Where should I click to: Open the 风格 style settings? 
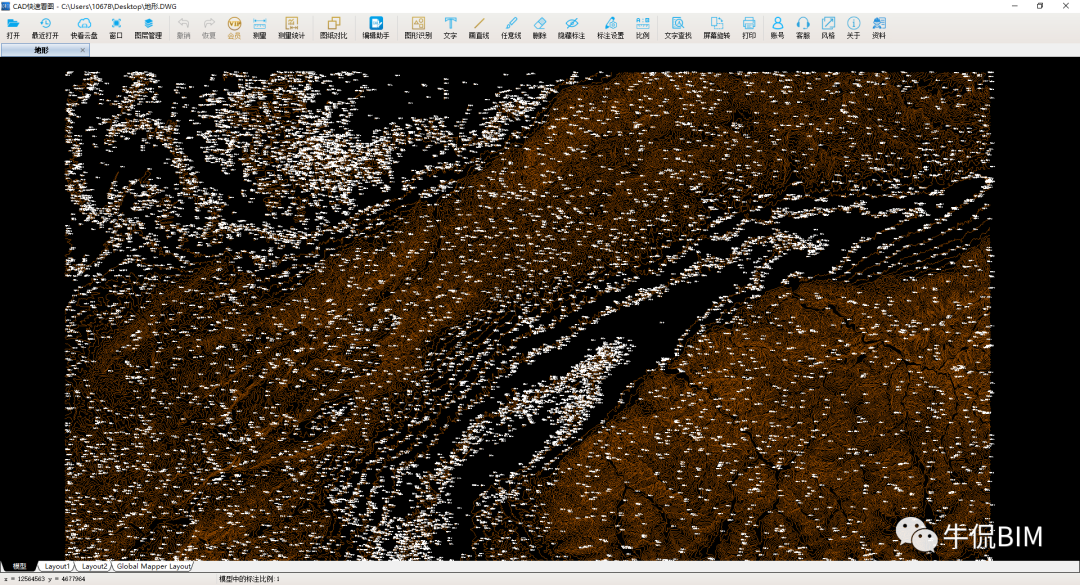[x=828, y=28]
